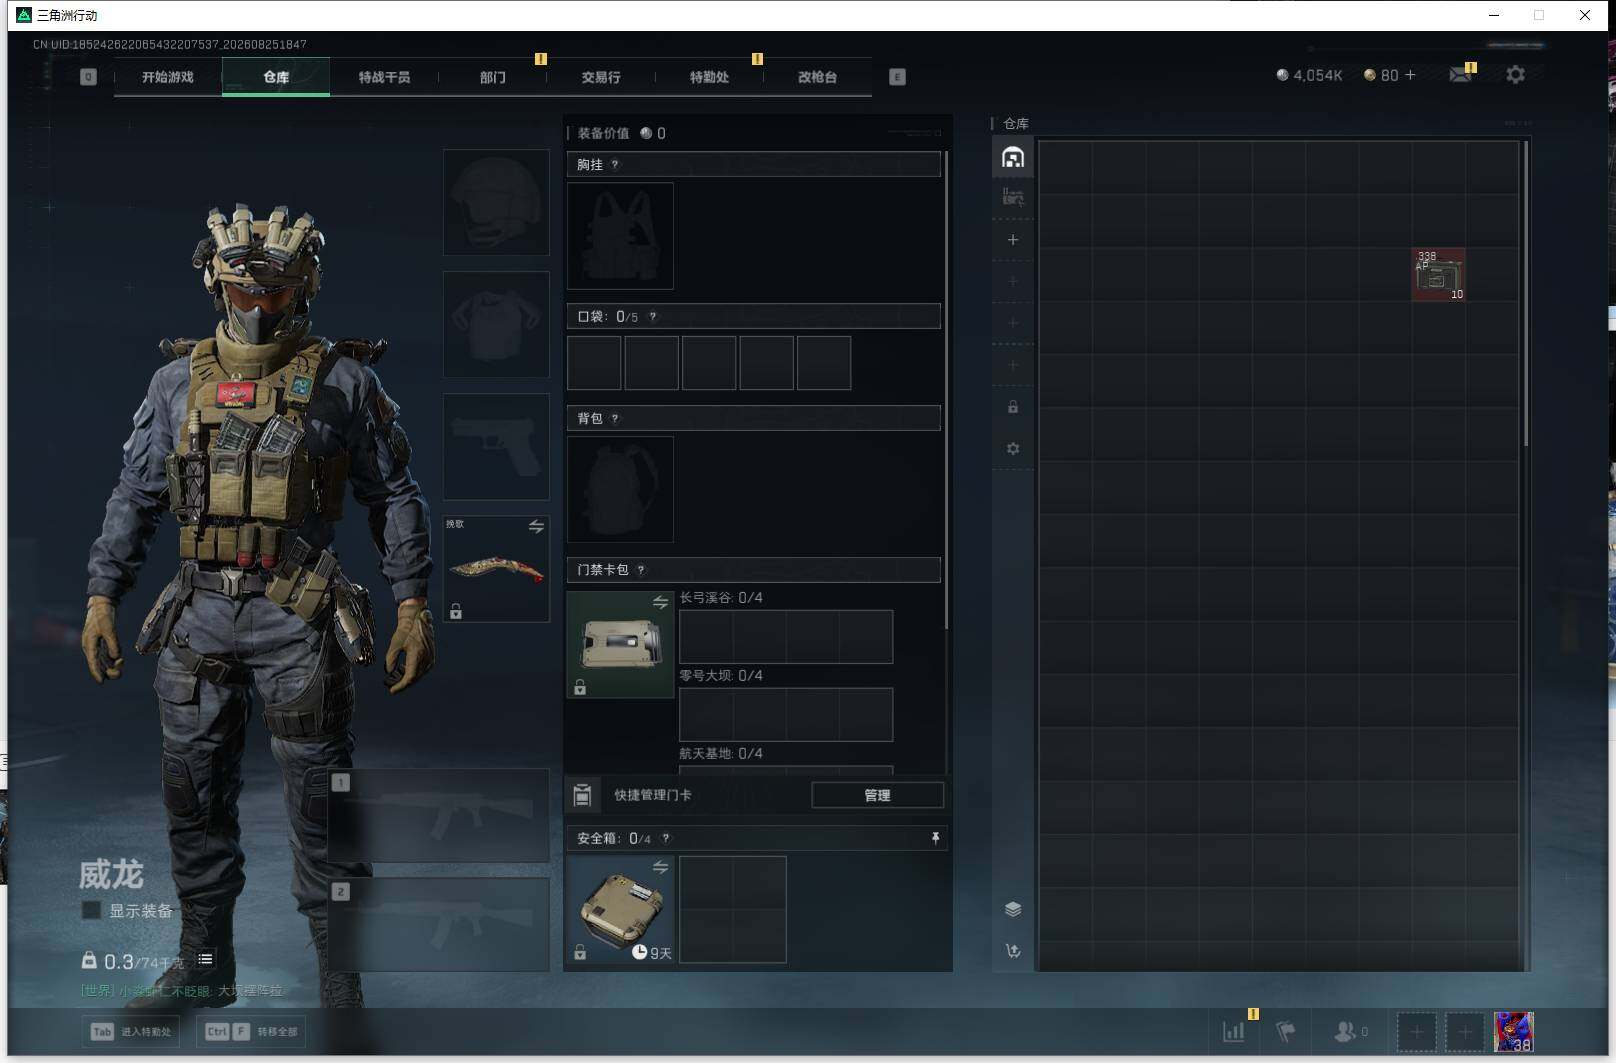Click the sort-and-upload icon below layers
This screenshot has height=1063, width=1616.
click(x=1013, y=951)
